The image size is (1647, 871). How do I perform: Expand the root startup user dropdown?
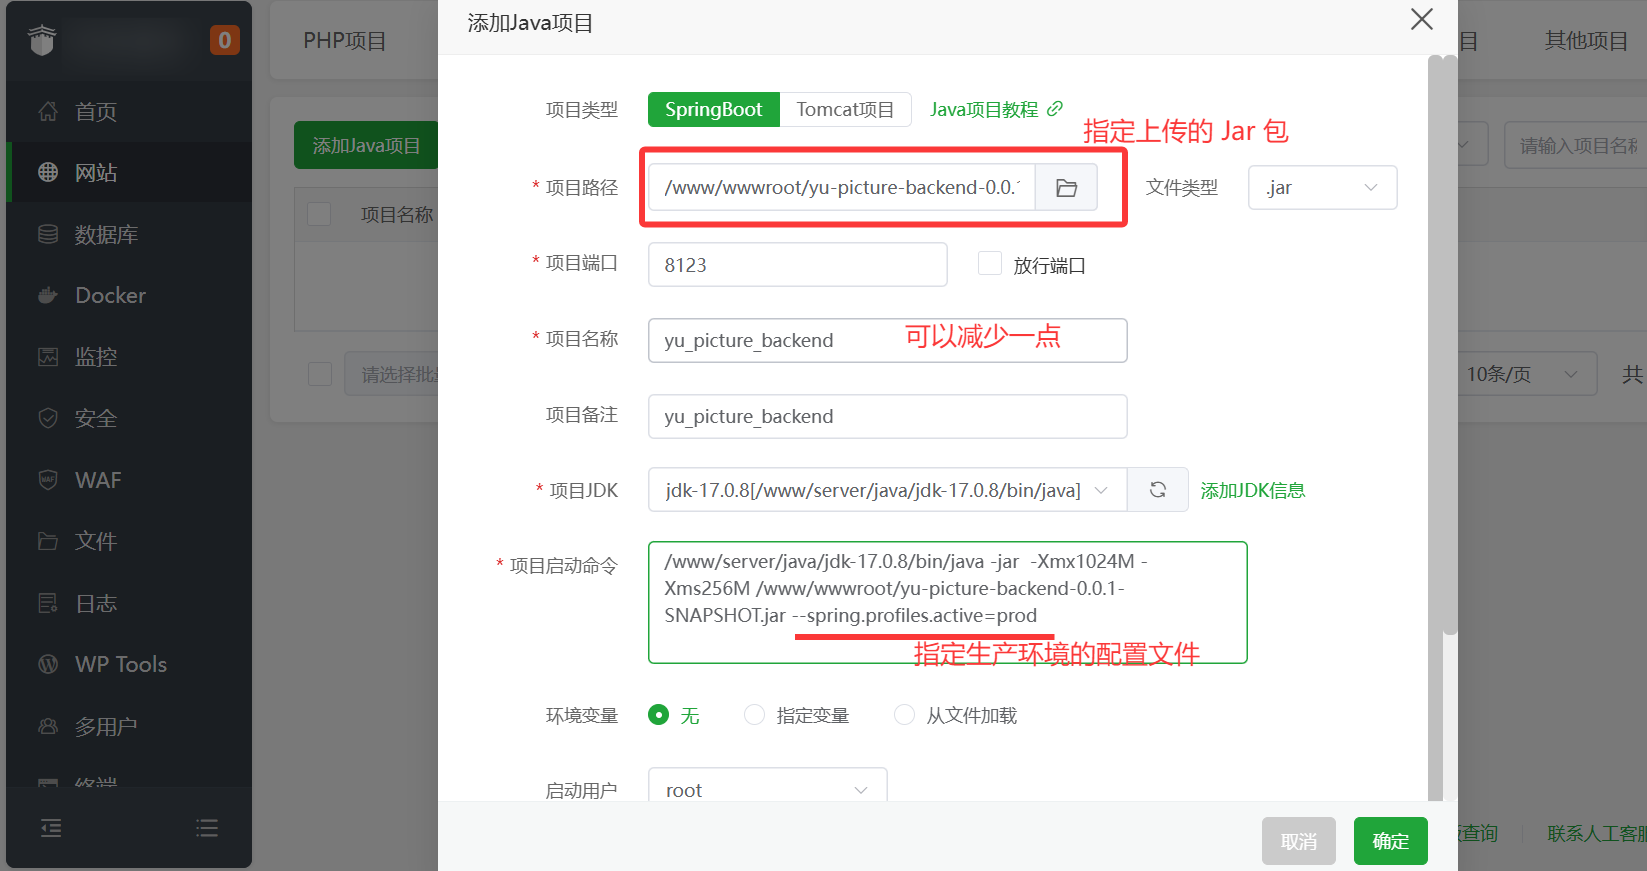coord(767,789)
